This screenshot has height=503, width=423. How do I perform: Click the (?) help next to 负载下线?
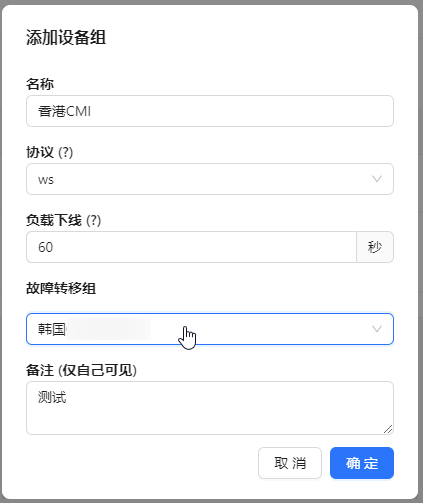point(94,221)
